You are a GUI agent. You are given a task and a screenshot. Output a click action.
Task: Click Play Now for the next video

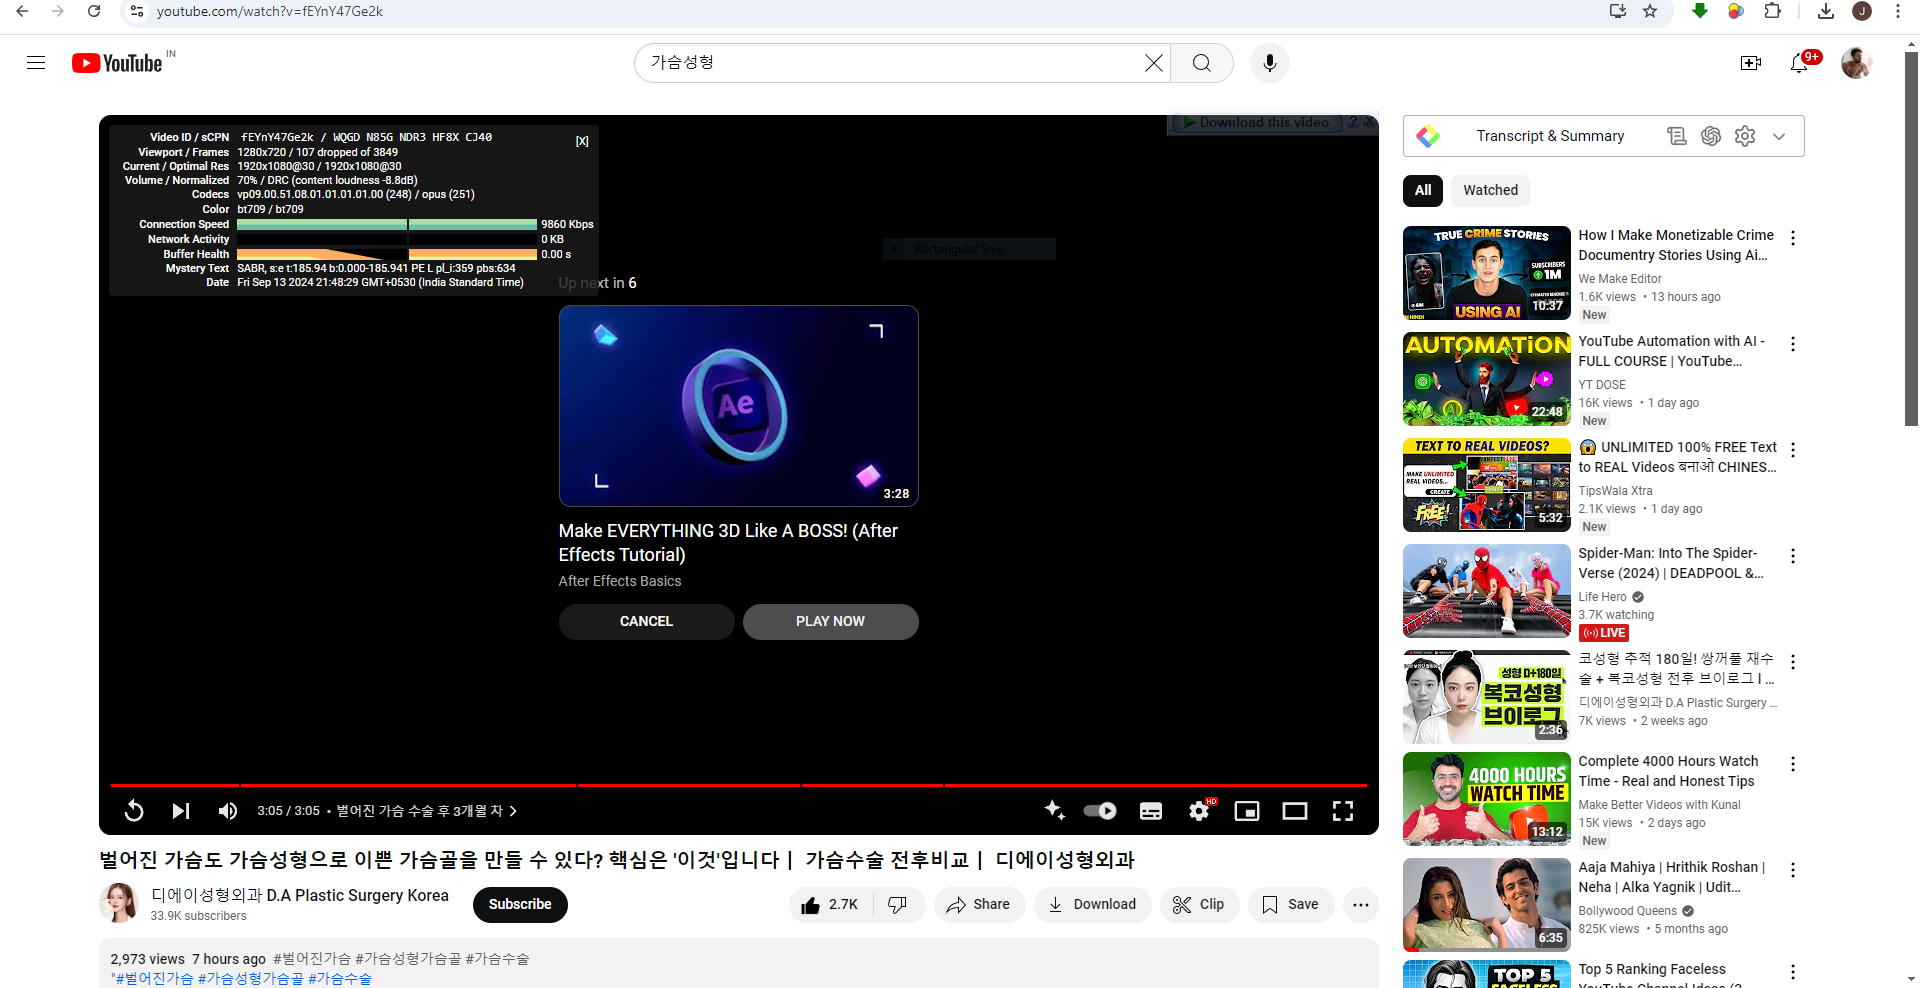point(830,622)
